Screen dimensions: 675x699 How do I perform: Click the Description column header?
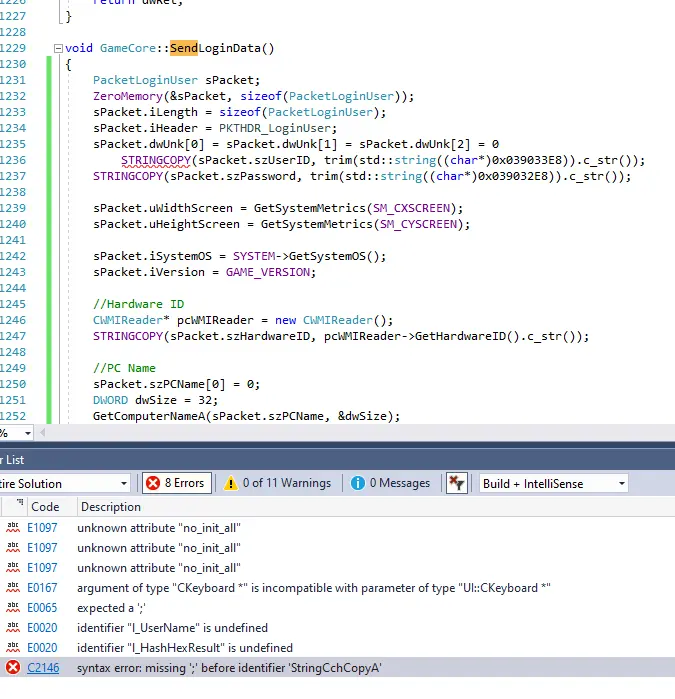tap(111, 507)
